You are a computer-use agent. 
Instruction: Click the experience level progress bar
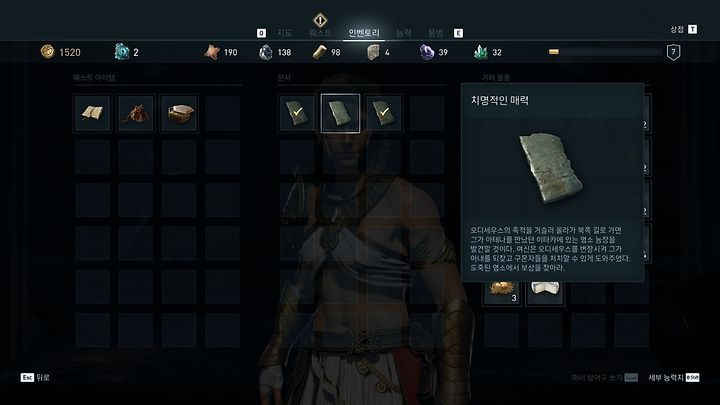[606, 52]
